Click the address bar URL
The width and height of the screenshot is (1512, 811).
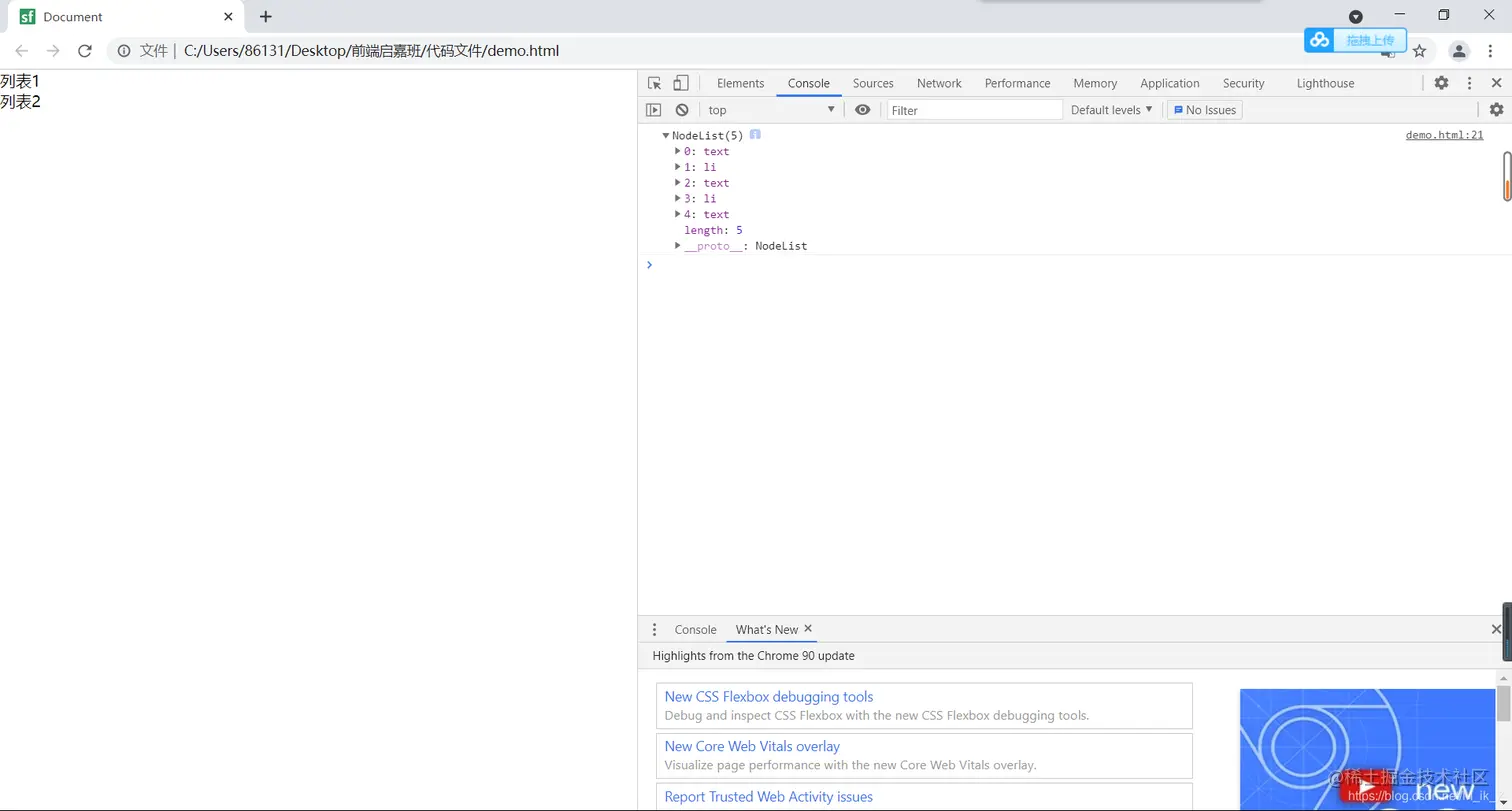click(371, 51)
